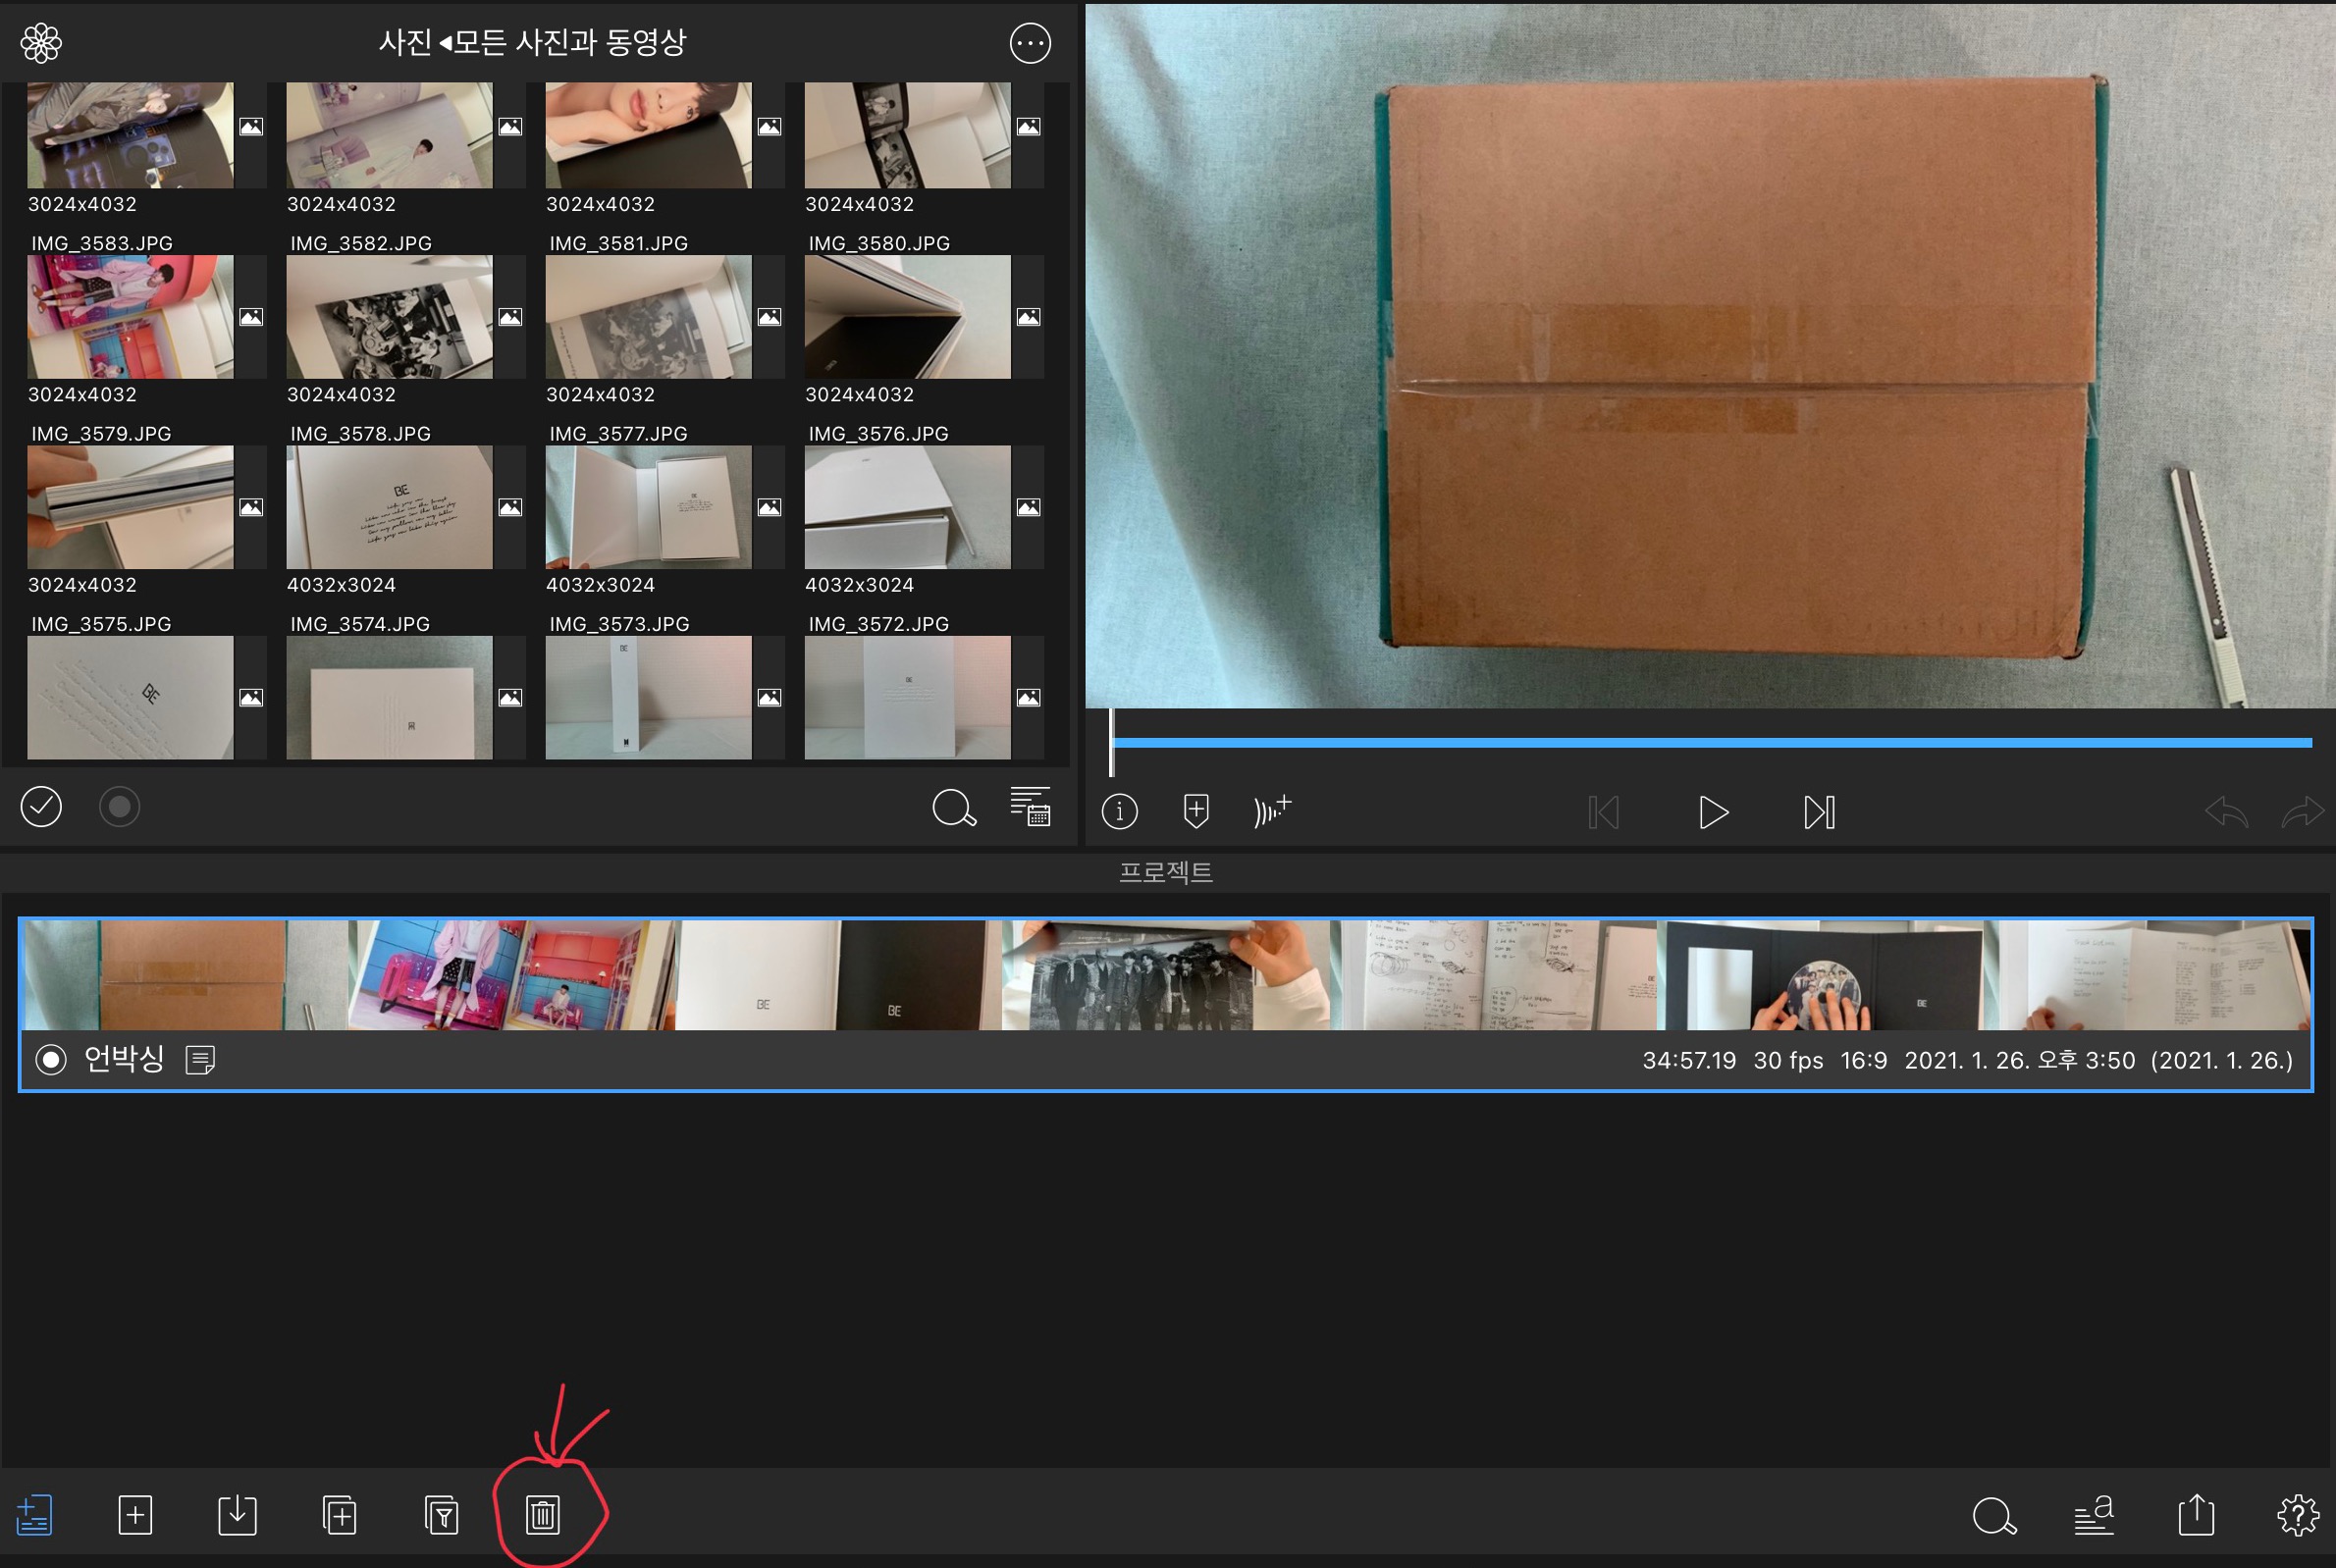Image resolution: width=2336 pixels, height=1568 pixels.
Task: Expand the 사진 source back arrow
Action: 445,43
